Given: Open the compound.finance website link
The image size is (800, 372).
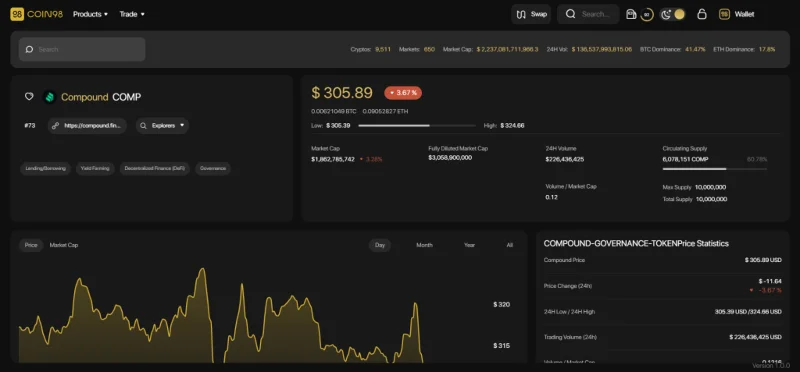Looking at the screenshot, I should [x=87, y=126].
